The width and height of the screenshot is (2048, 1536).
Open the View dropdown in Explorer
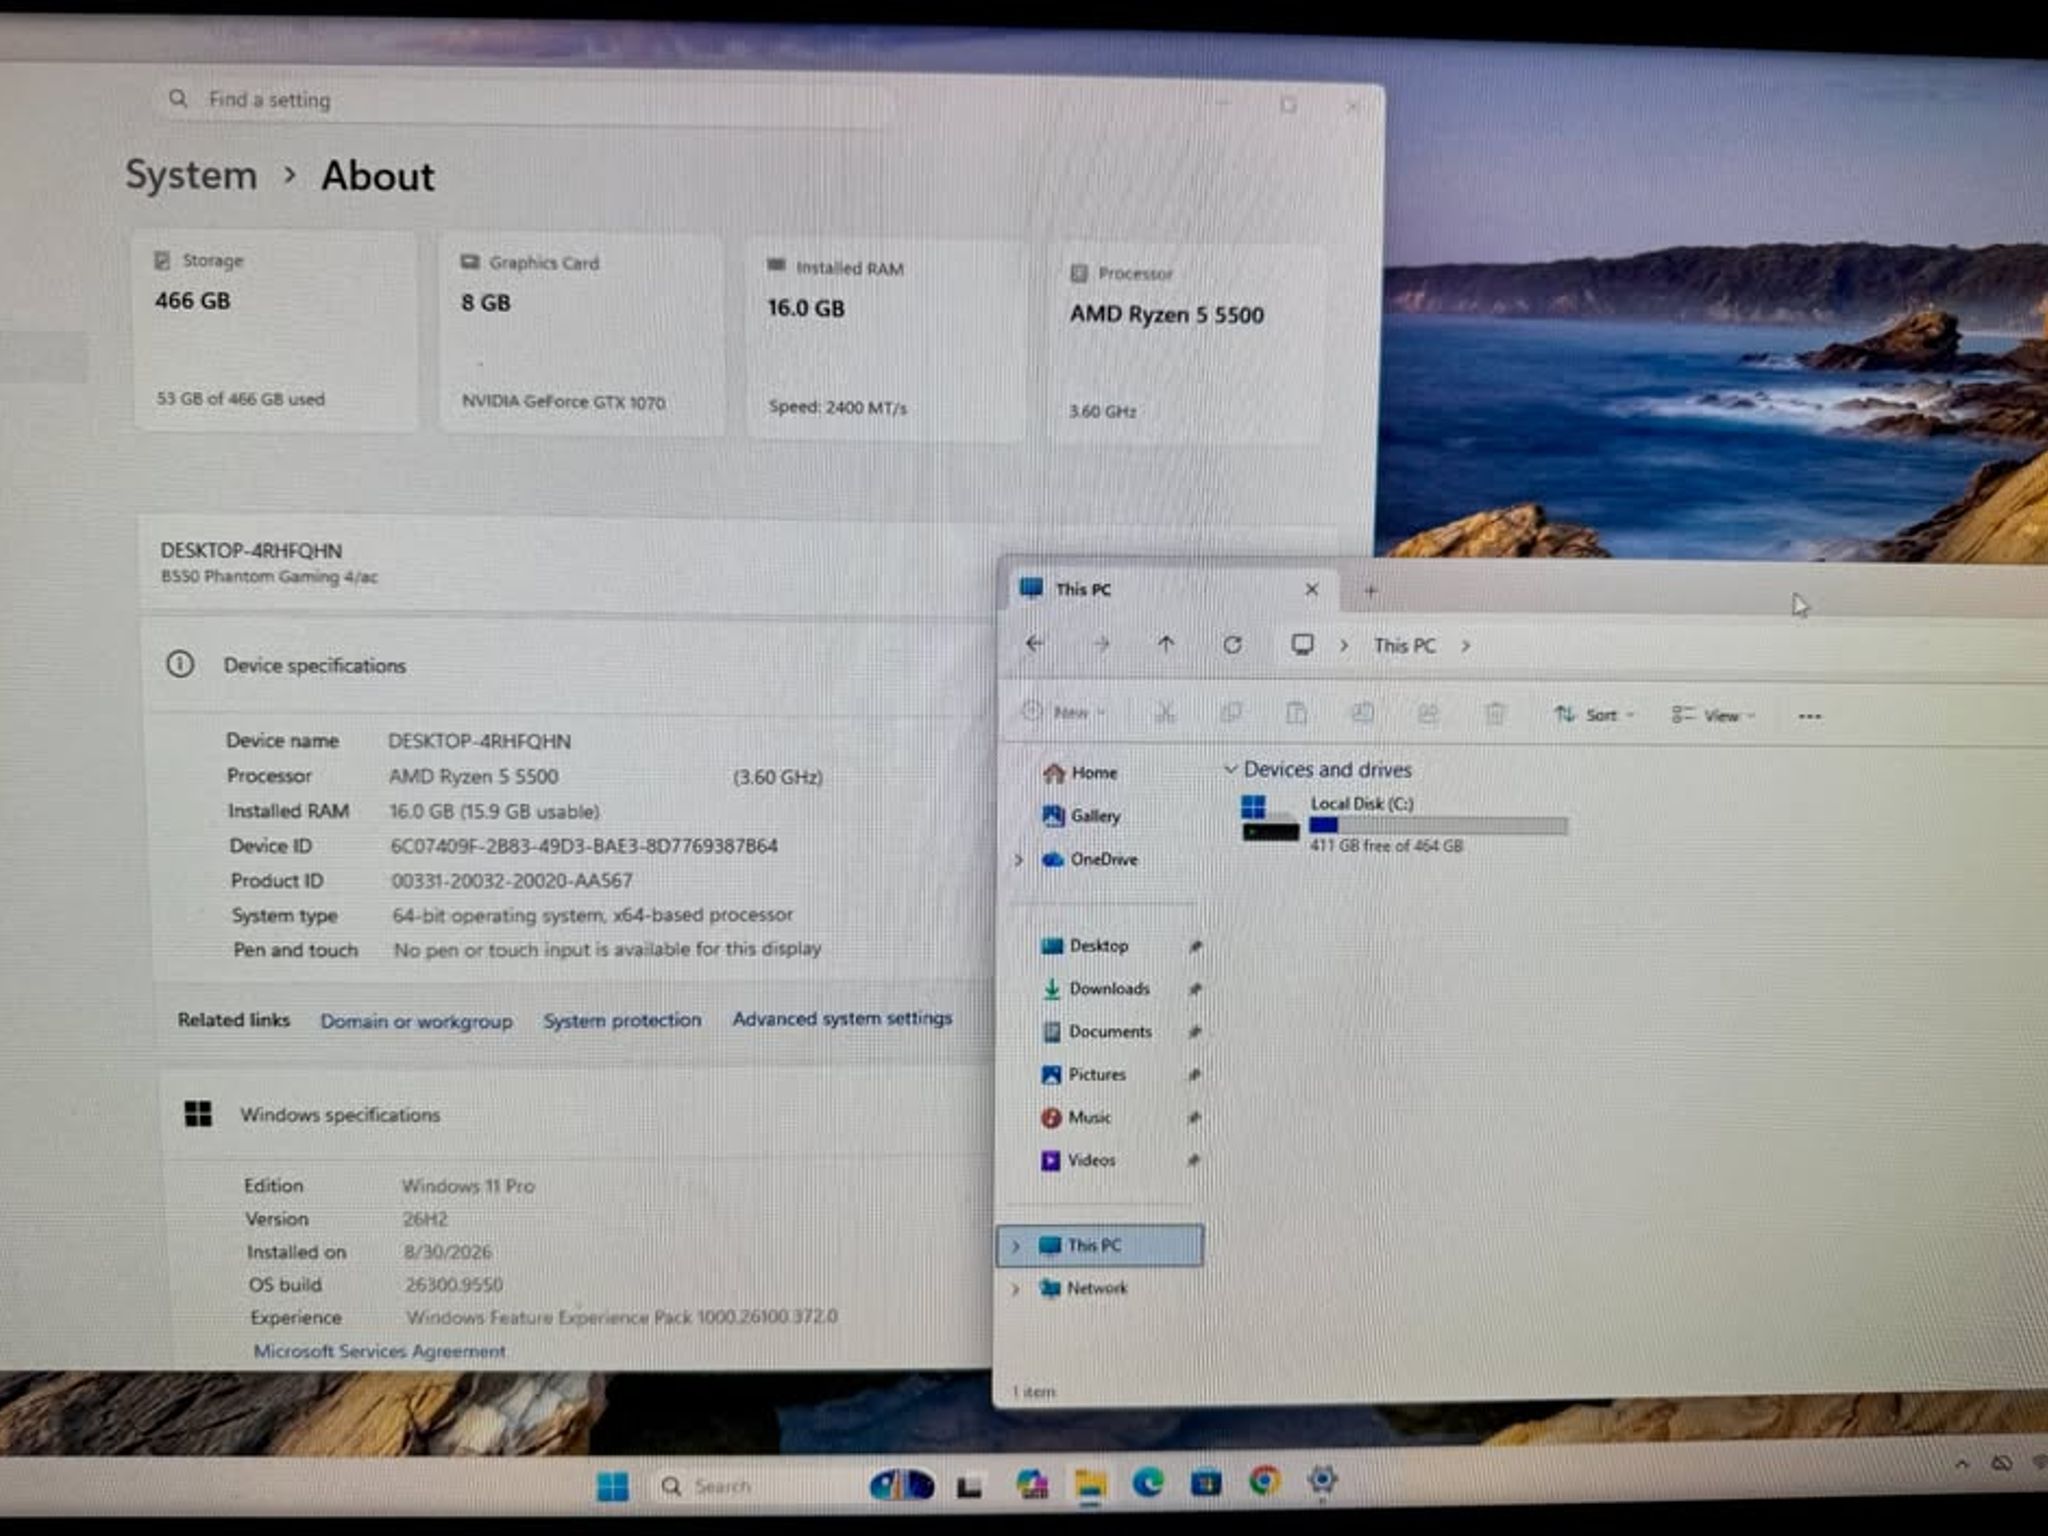click(1713, 715)
